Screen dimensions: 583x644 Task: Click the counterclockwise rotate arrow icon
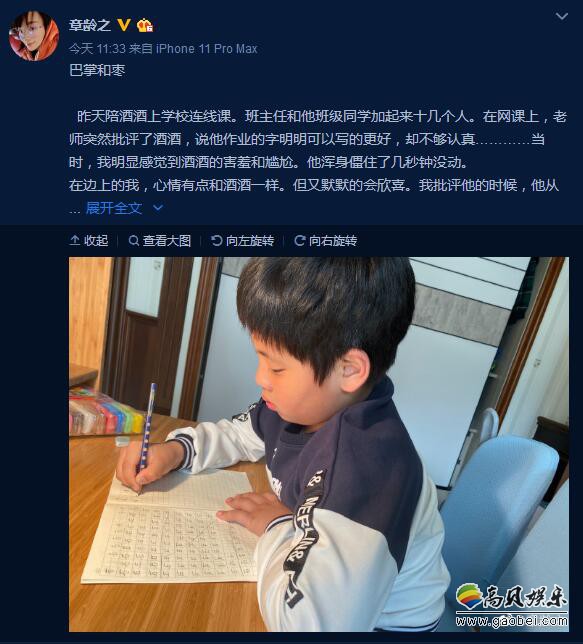pyautogui.click(x=217, y=240)
